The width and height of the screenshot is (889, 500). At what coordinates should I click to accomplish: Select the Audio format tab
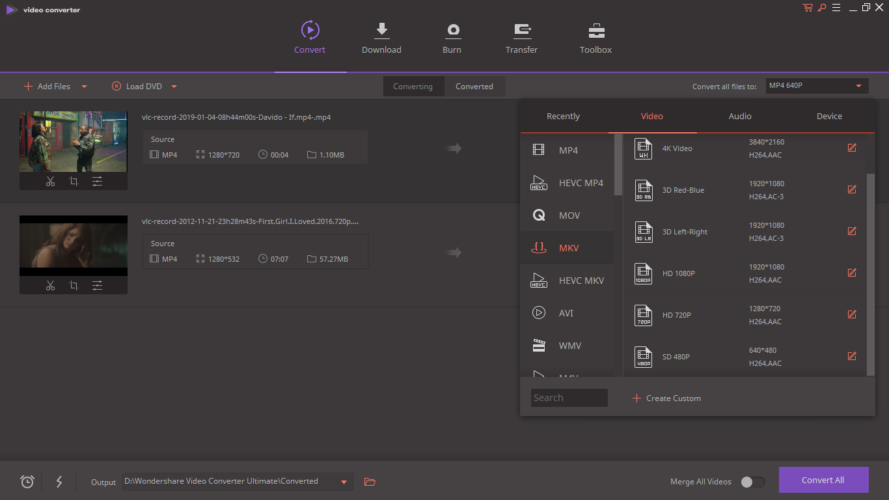[740, 116]
